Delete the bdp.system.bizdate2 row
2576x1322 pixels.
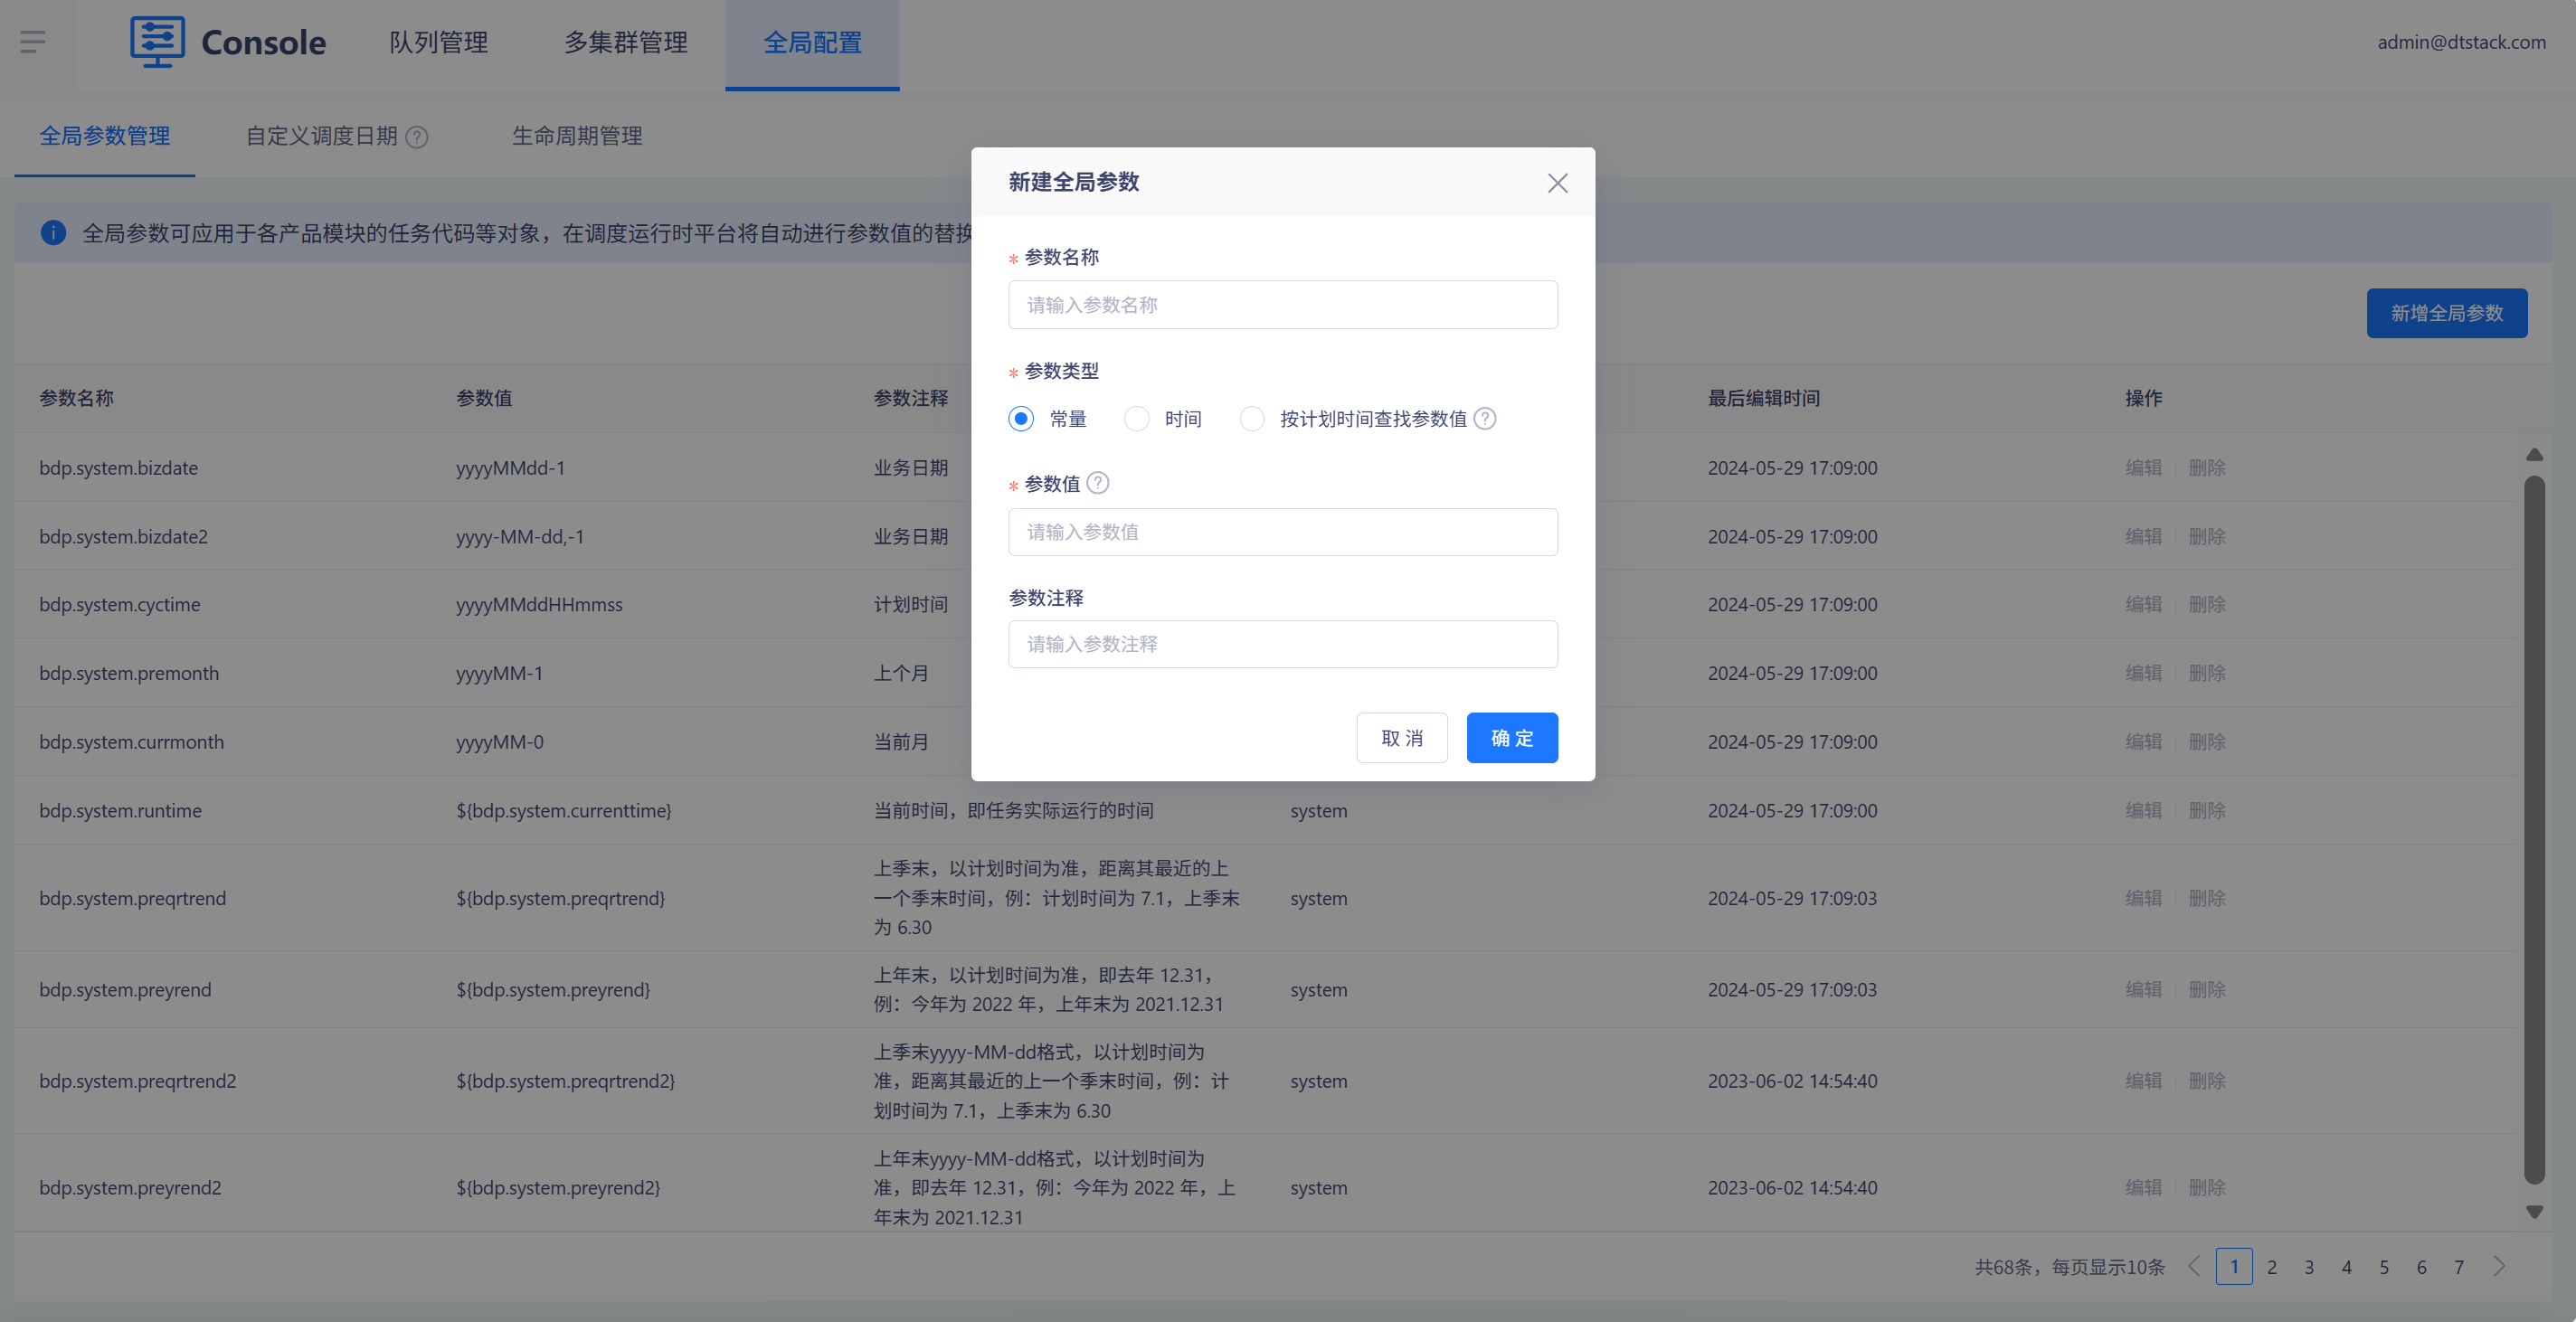point(2207,537)
